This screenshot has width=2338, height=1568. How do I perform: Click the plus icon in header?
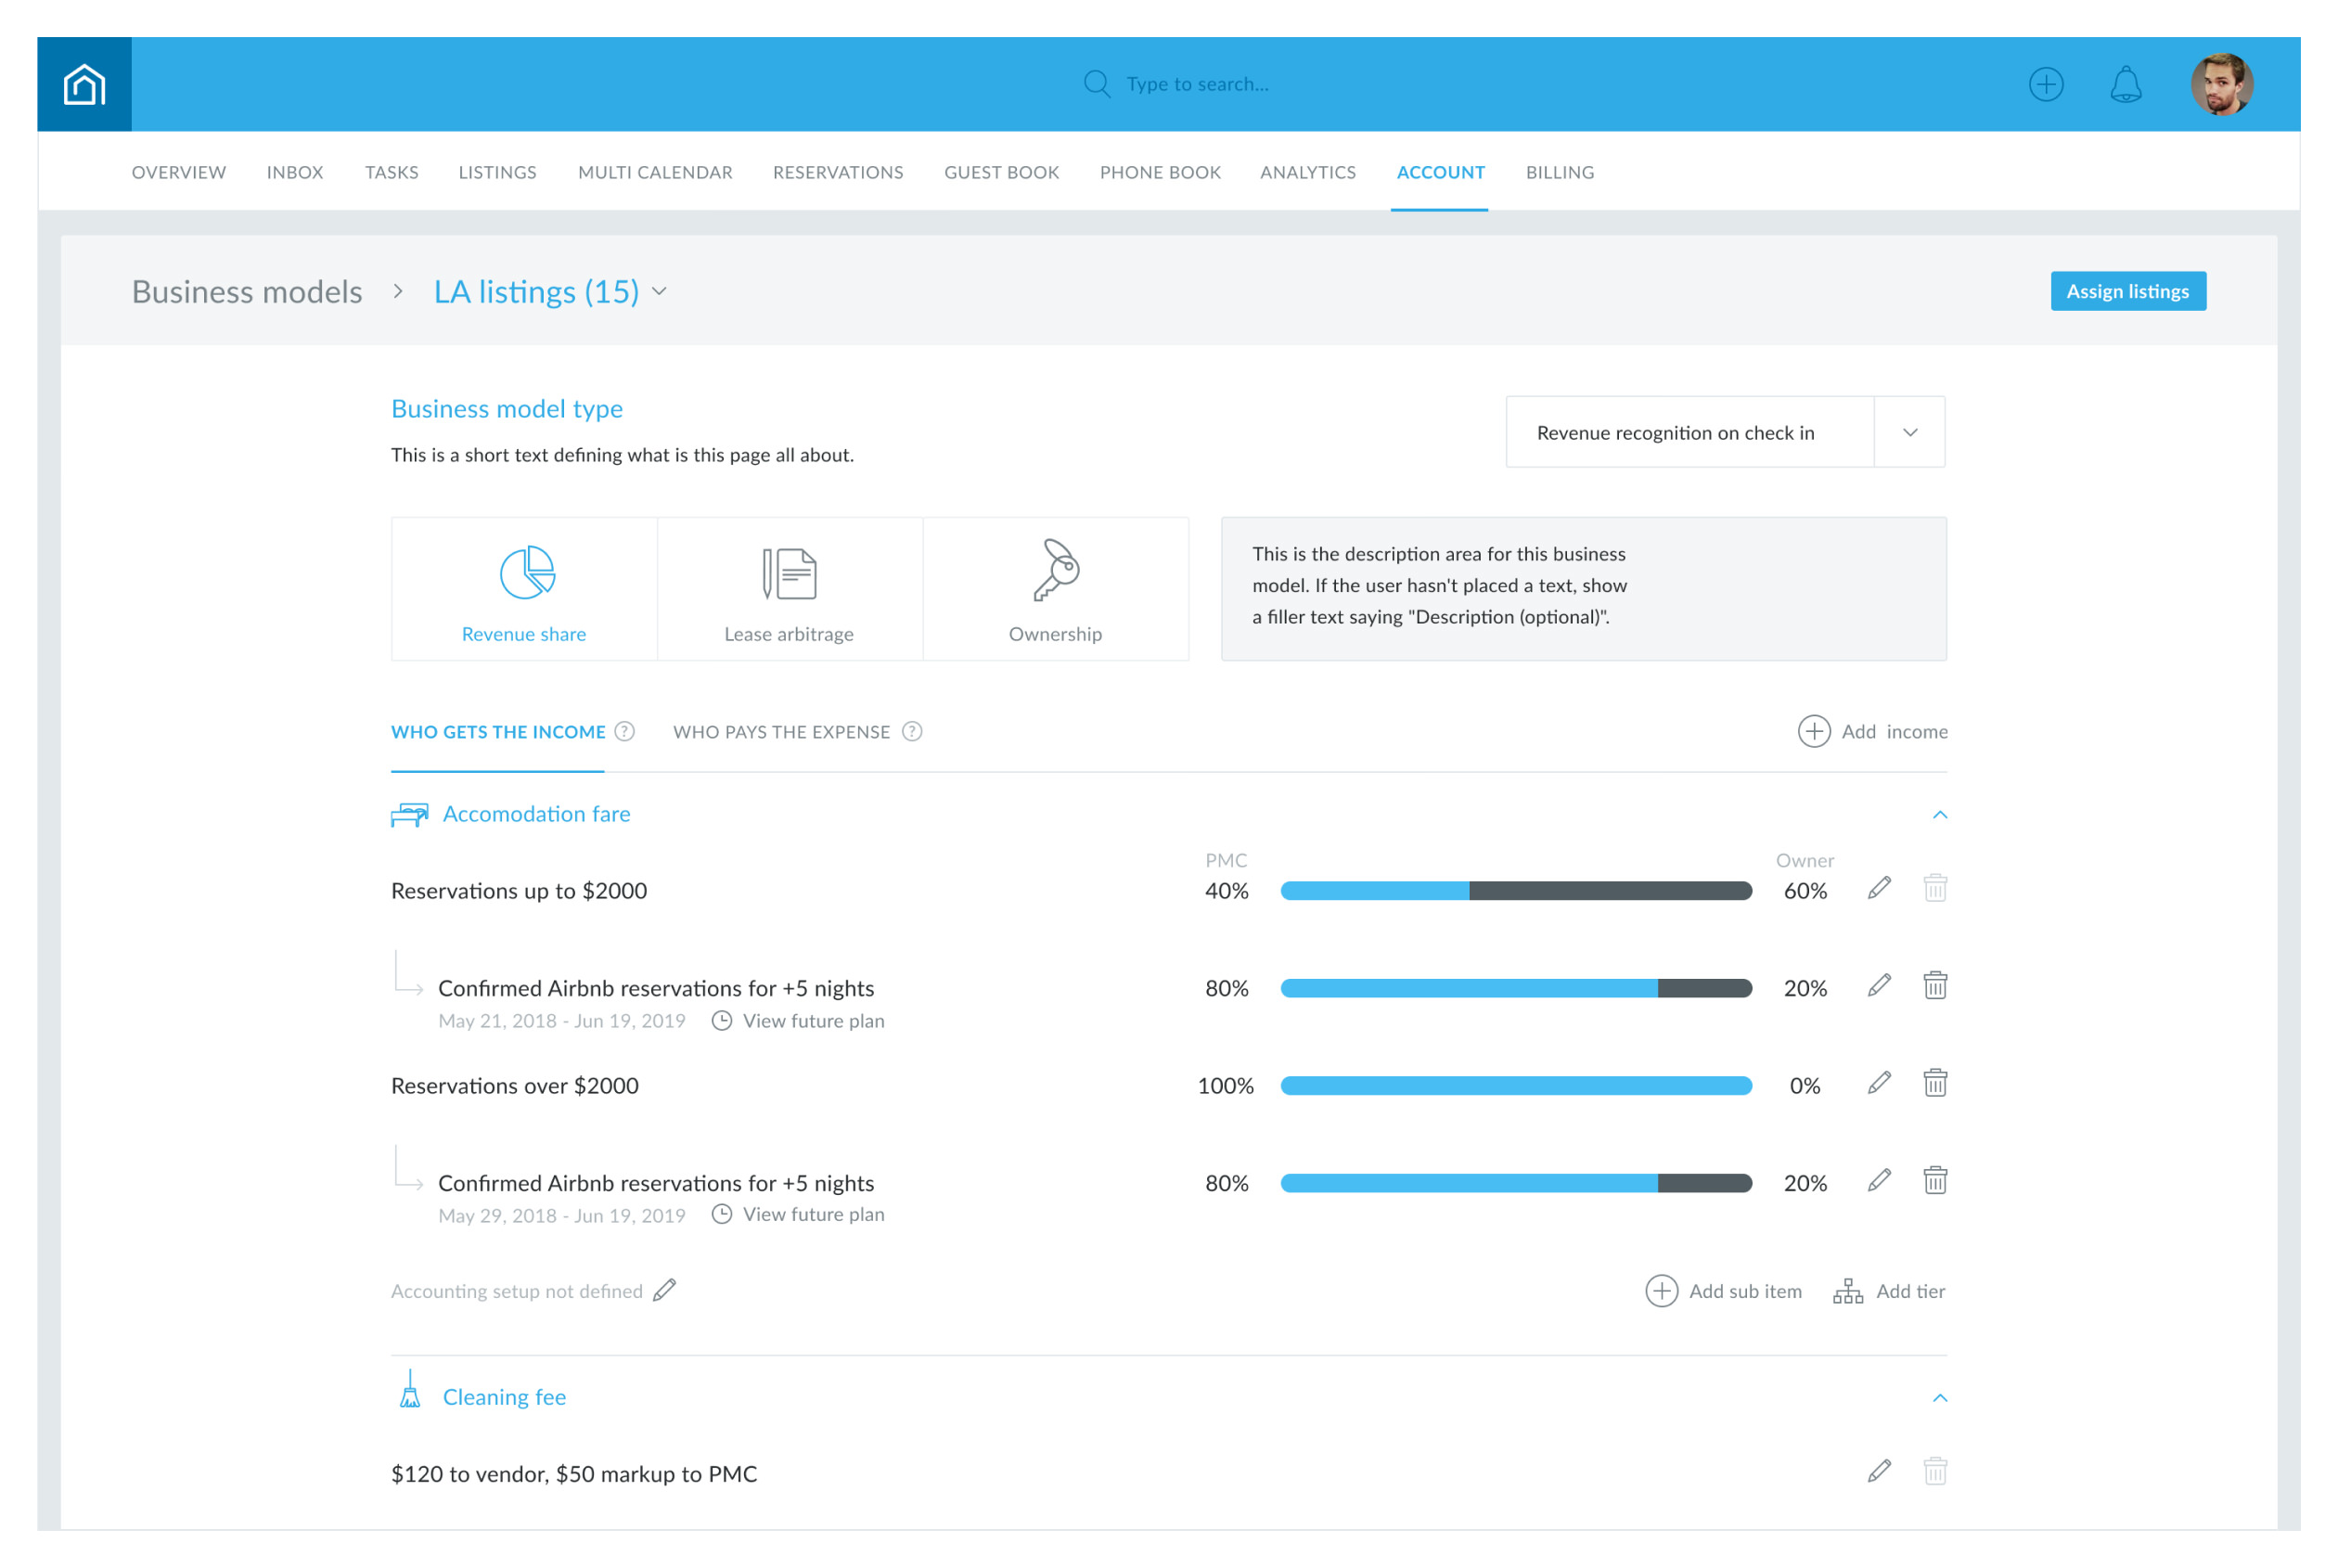(2045, 84)
